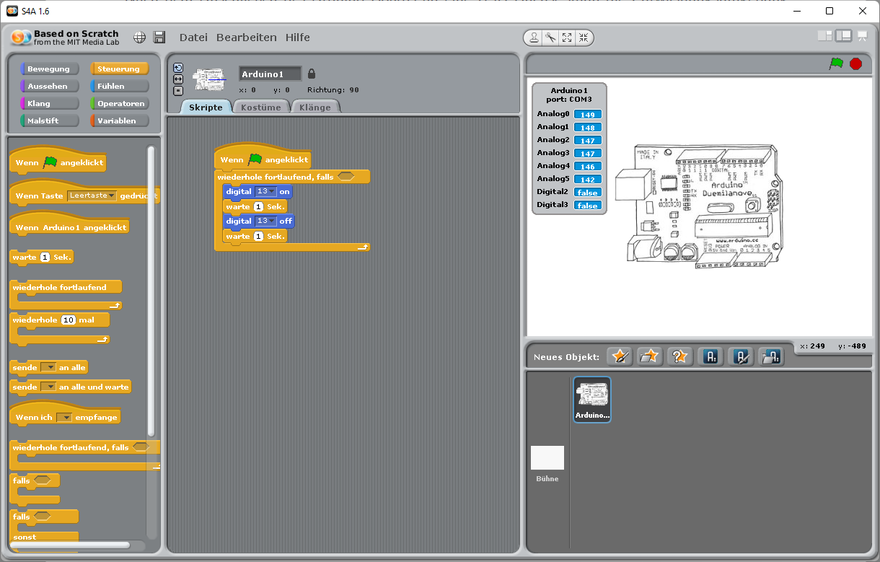
Task: Select Aussehen block category
Action: [x=49, y=86]
